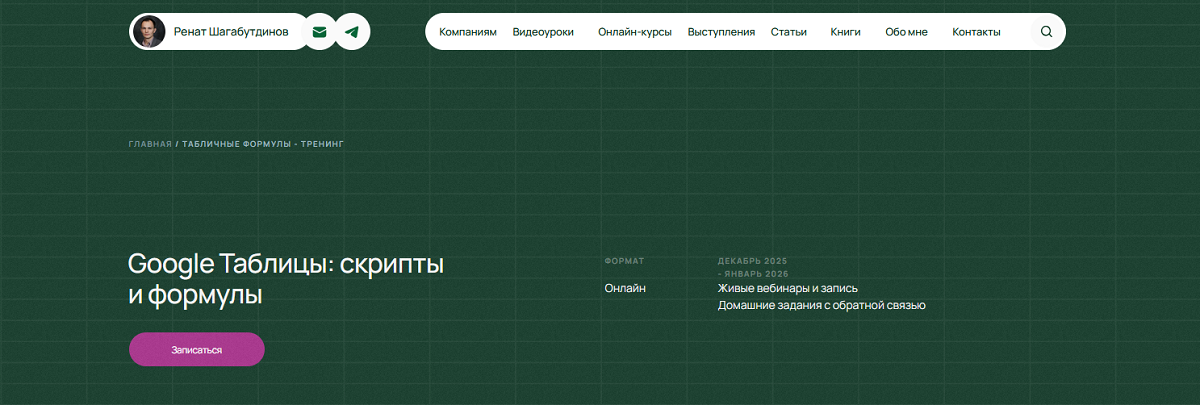Open the Статьи page
The height and width of the screenshot is (405, 1200).
789,32
